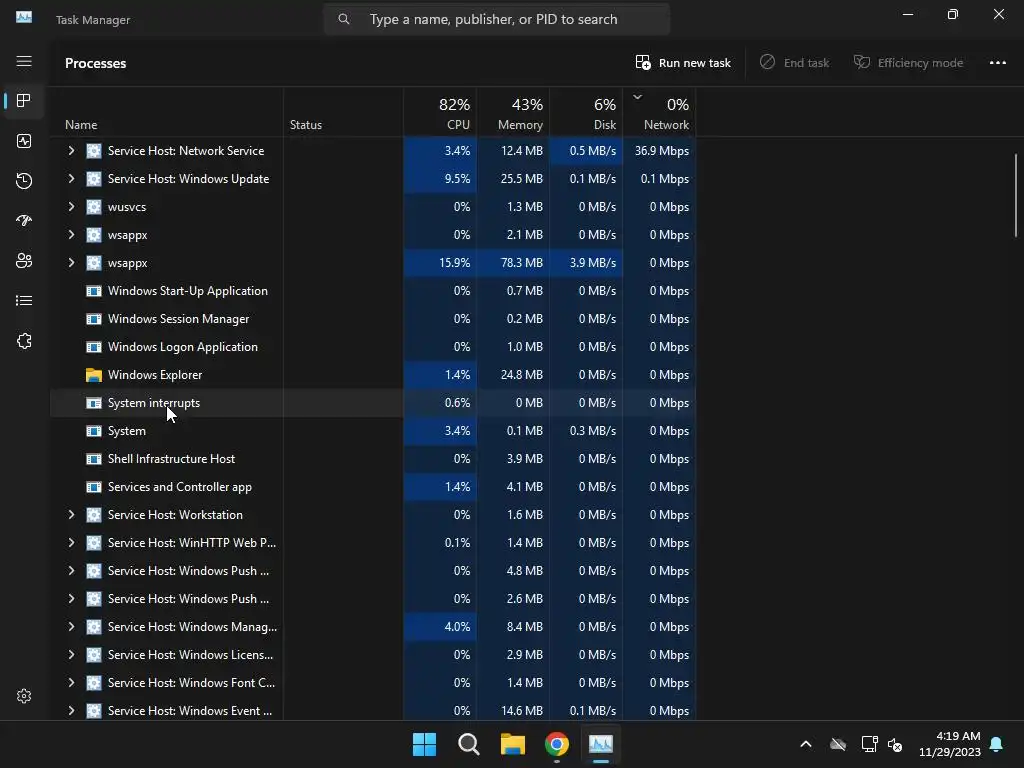
Task: Click the process list vertical scrollbar thumb
Action: pos(1016,195)
